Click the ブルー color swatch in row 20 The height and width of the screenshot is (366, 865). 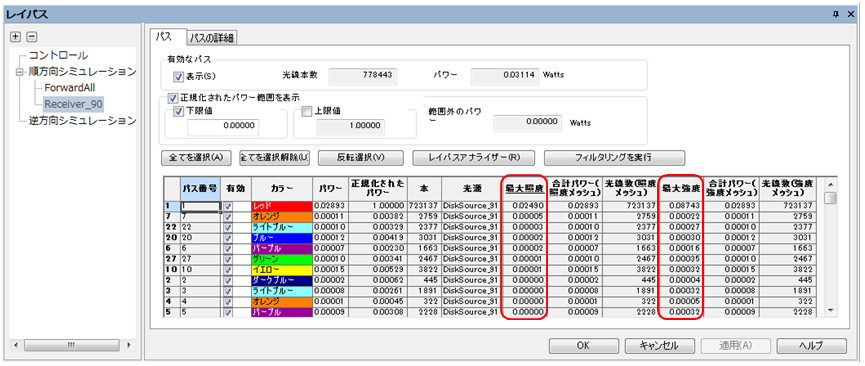tap(281, 237)
